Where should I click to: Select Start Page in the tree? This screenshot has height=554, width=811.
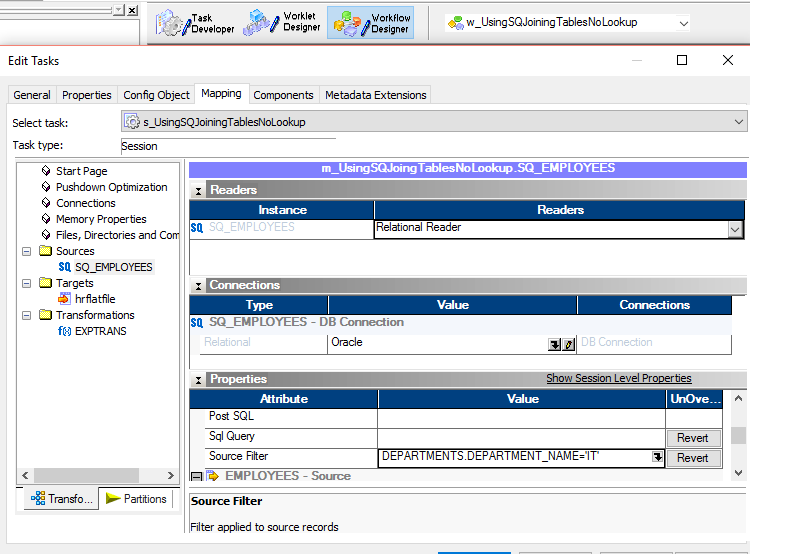[82, 171]
